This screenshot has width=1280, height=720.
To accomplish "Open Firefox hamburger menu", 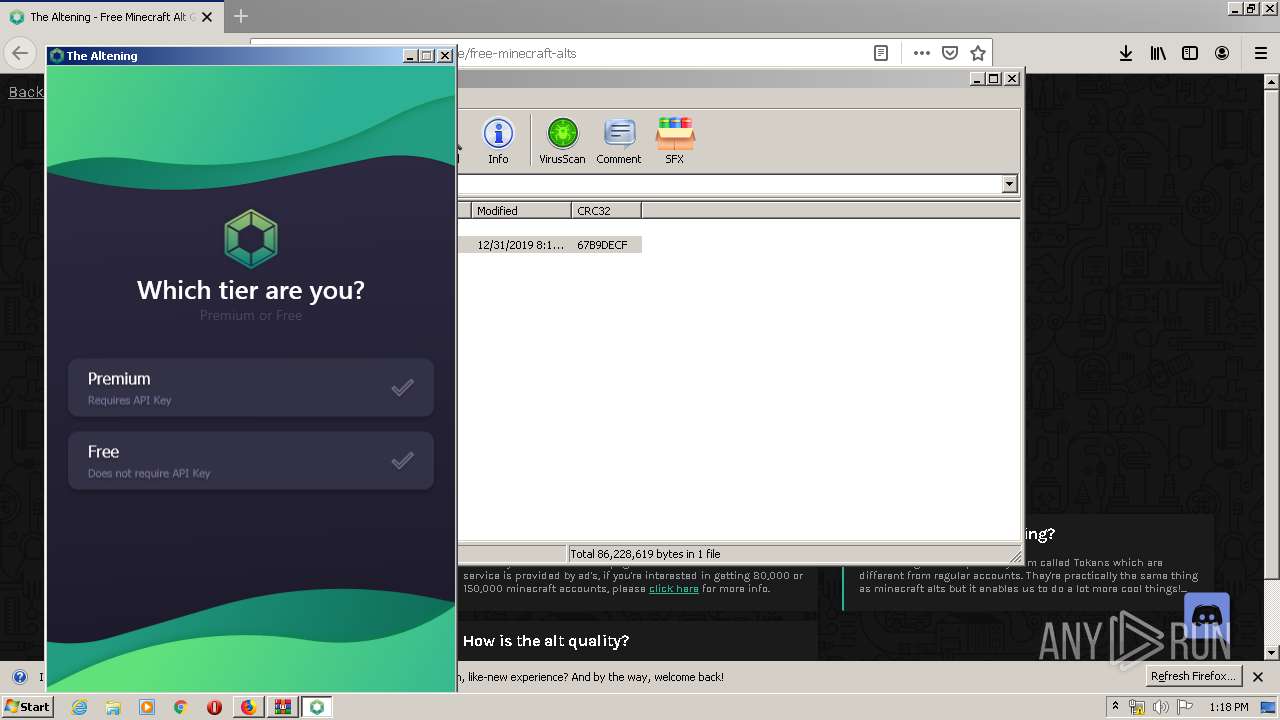I will click(x=1260, y=53).
